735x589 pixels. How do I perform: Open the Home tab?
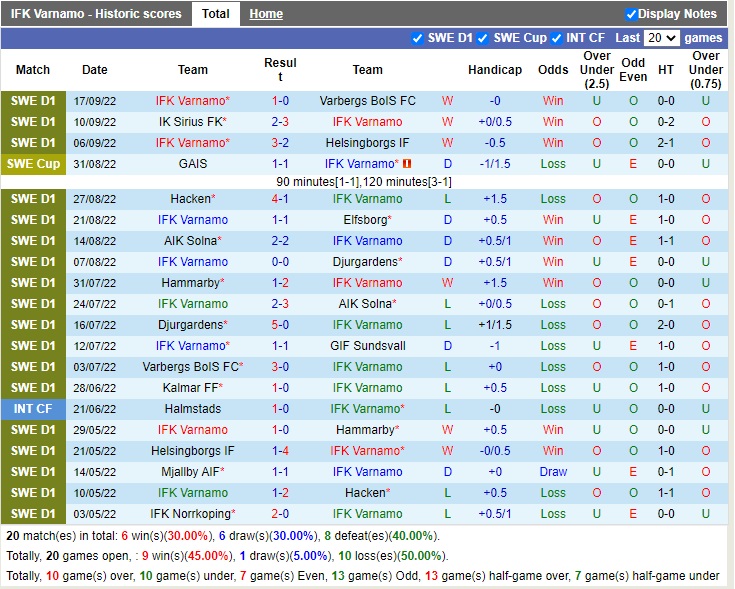tap(266, 14)
